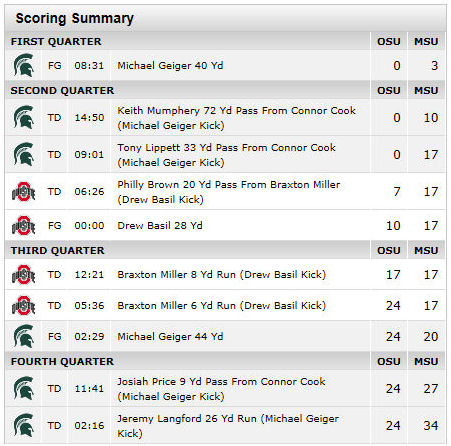Click the Michael Geiger 40 Yd play text
The height and width of the screenshot is (446, 451).
click(170, 65)
